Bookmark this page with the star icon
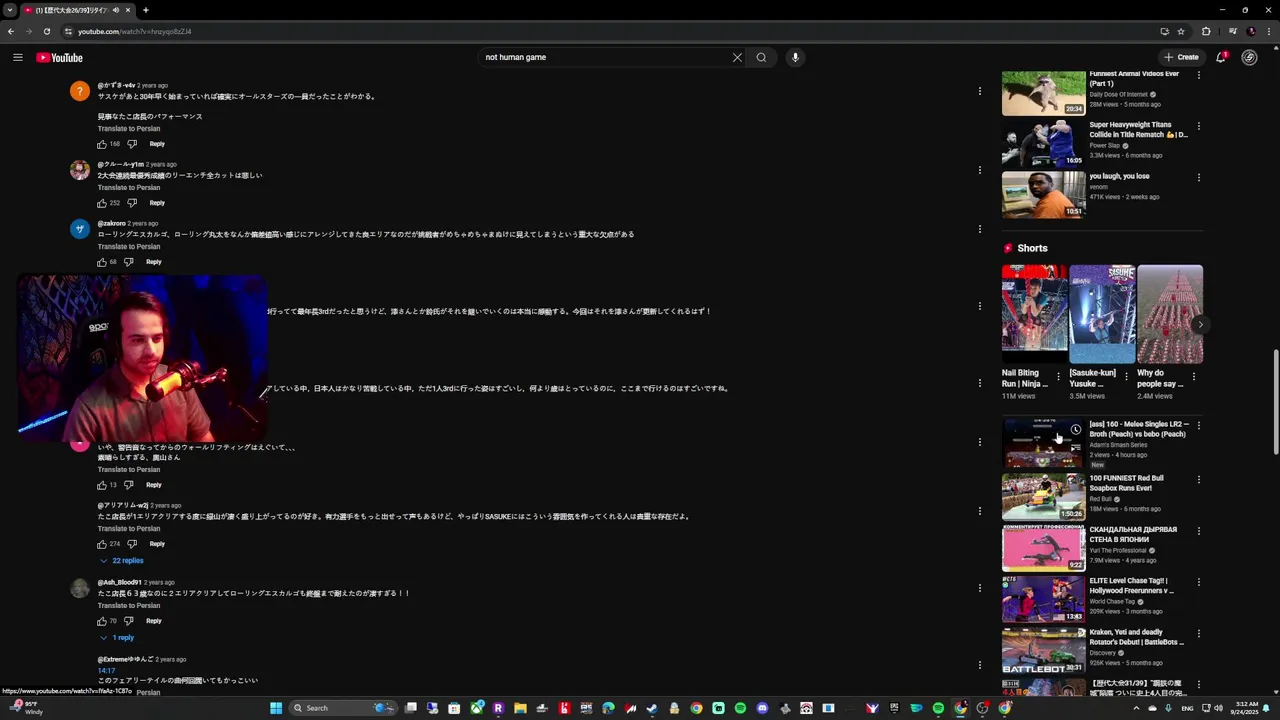Screen dimensions: 1280x720 [x=1181, y=31]
